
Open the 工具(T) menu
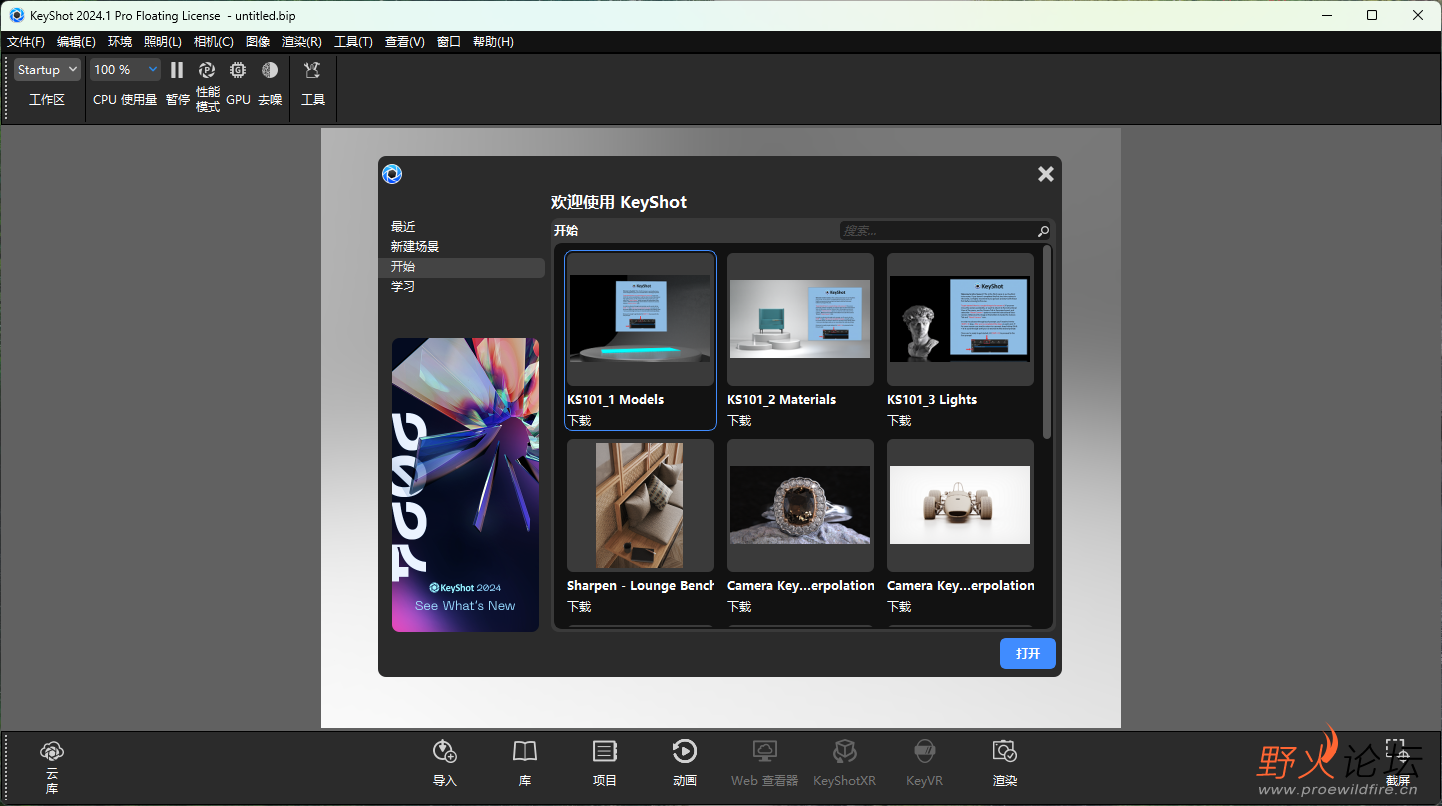click(x=353, y=42)
